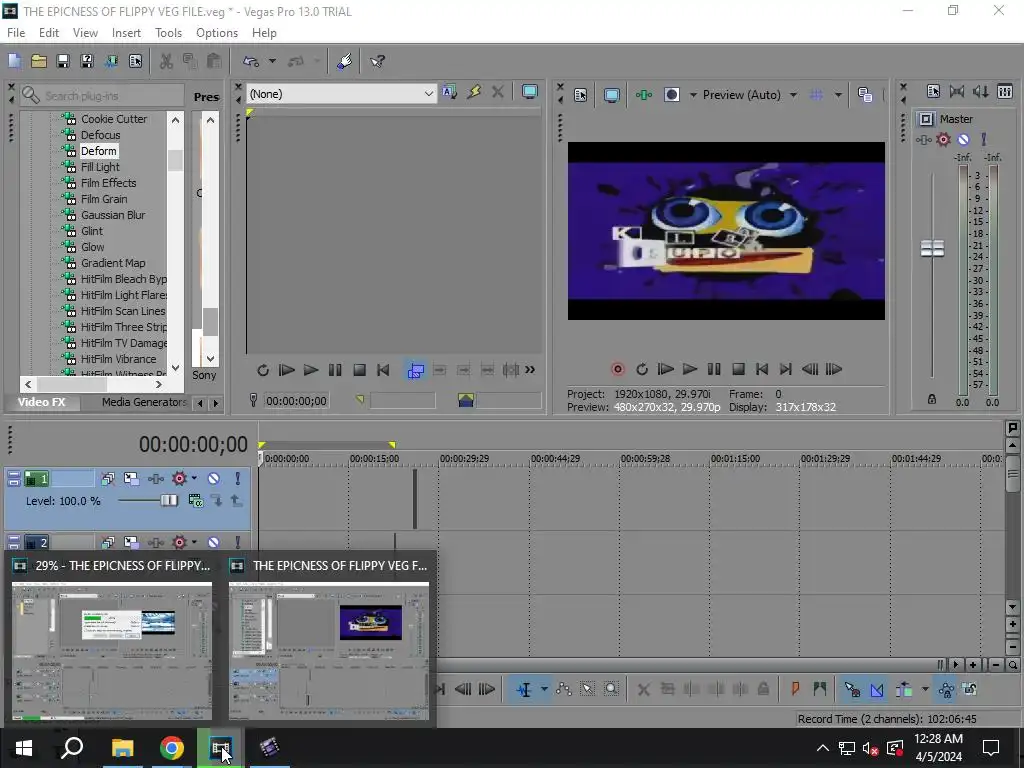Toggle loop playback in trimmer
Screen dimensions: 1024x768
coord(263,370)
